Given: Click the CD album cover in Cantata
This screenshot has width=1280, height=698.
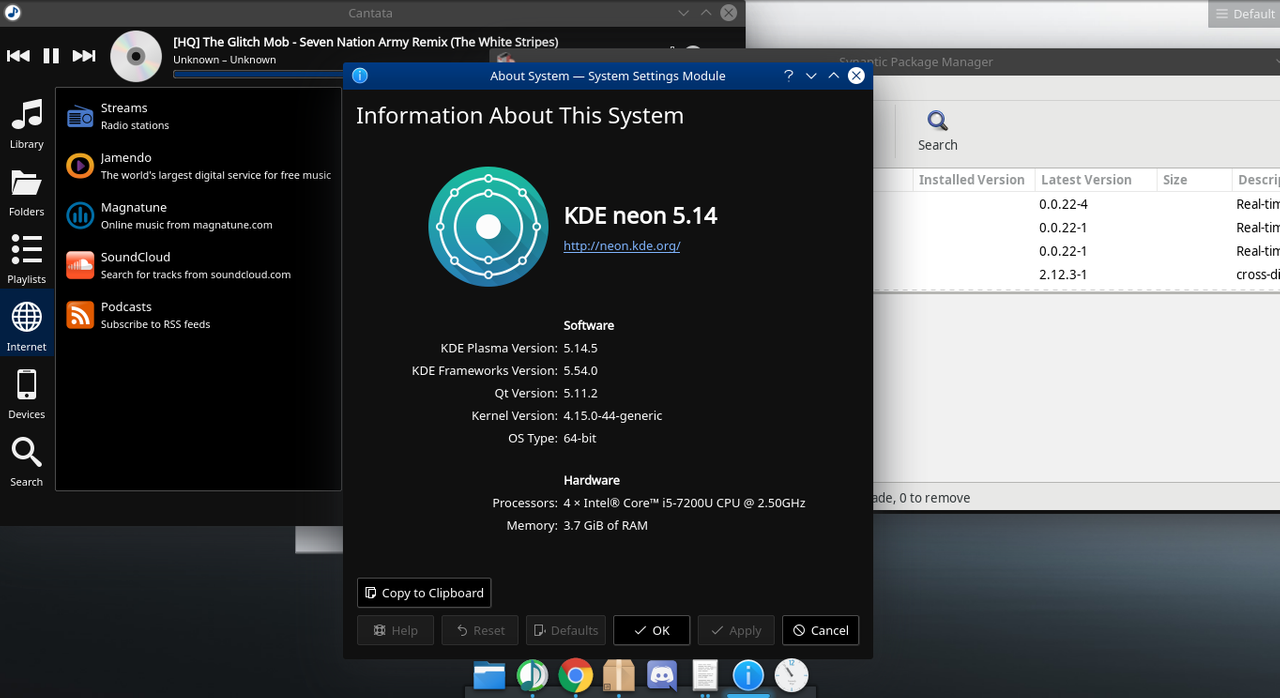Looking at the screenshot, I should [136, 56].
